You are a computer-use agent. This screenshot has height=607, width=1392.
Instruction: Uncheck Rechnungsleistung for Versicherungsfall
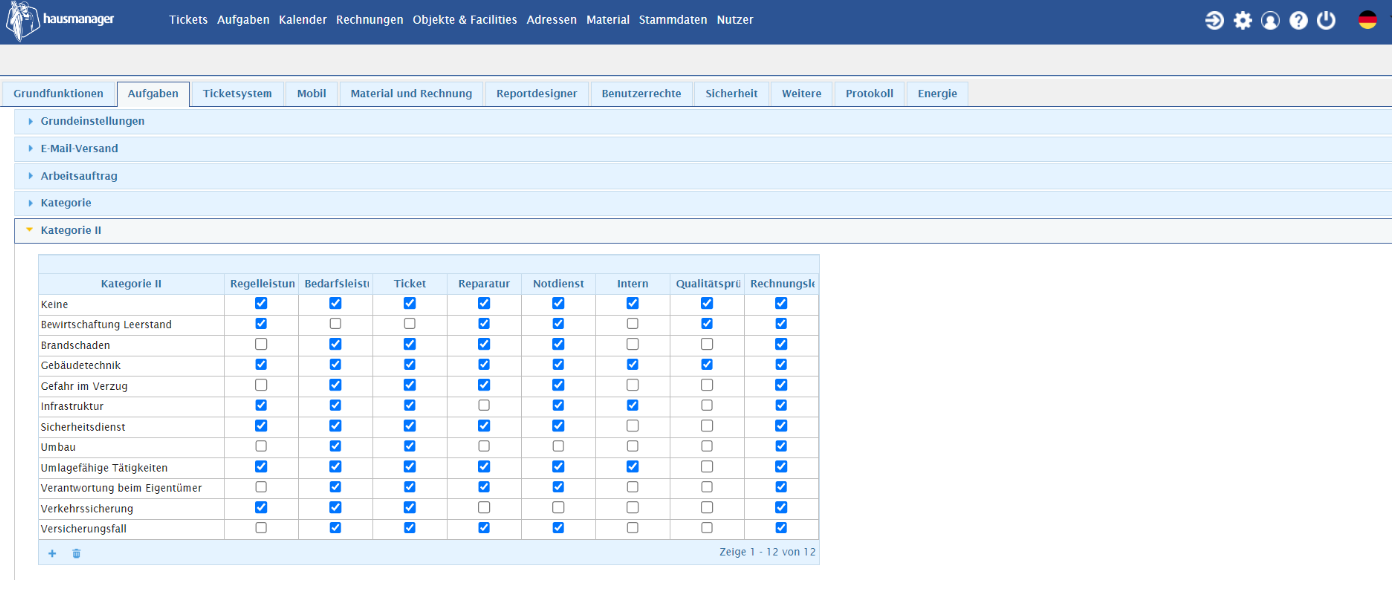pyautogui.click(x=781, y=528)
